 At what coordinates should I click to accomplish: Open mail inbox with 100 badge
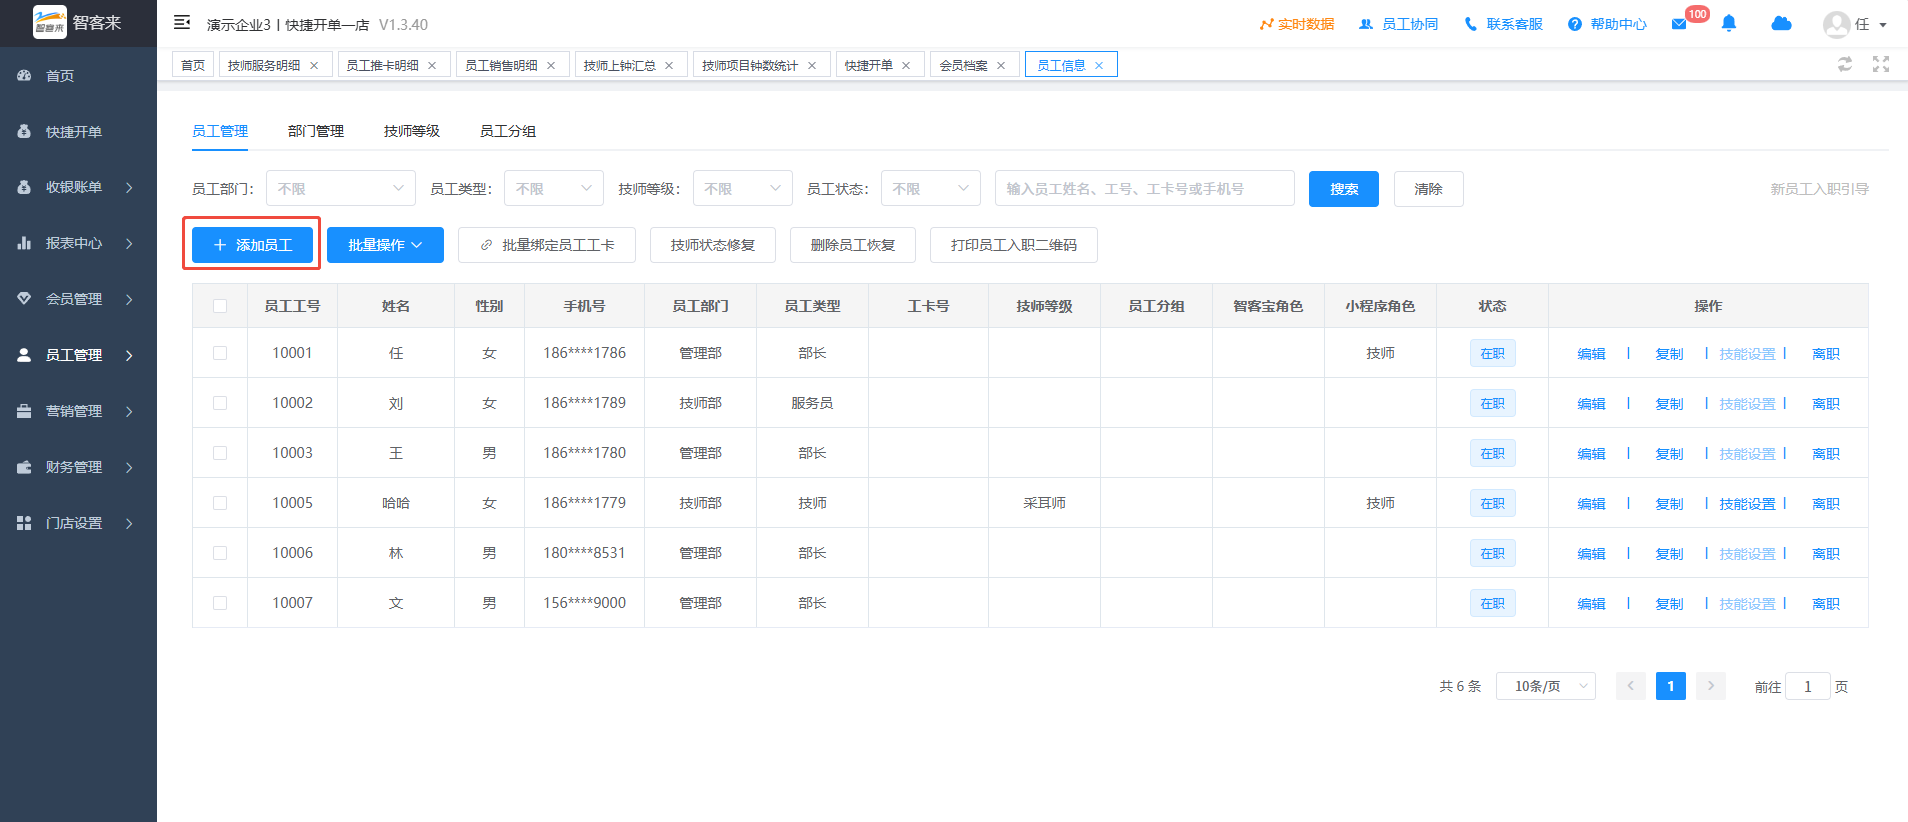click(1679, 24)
